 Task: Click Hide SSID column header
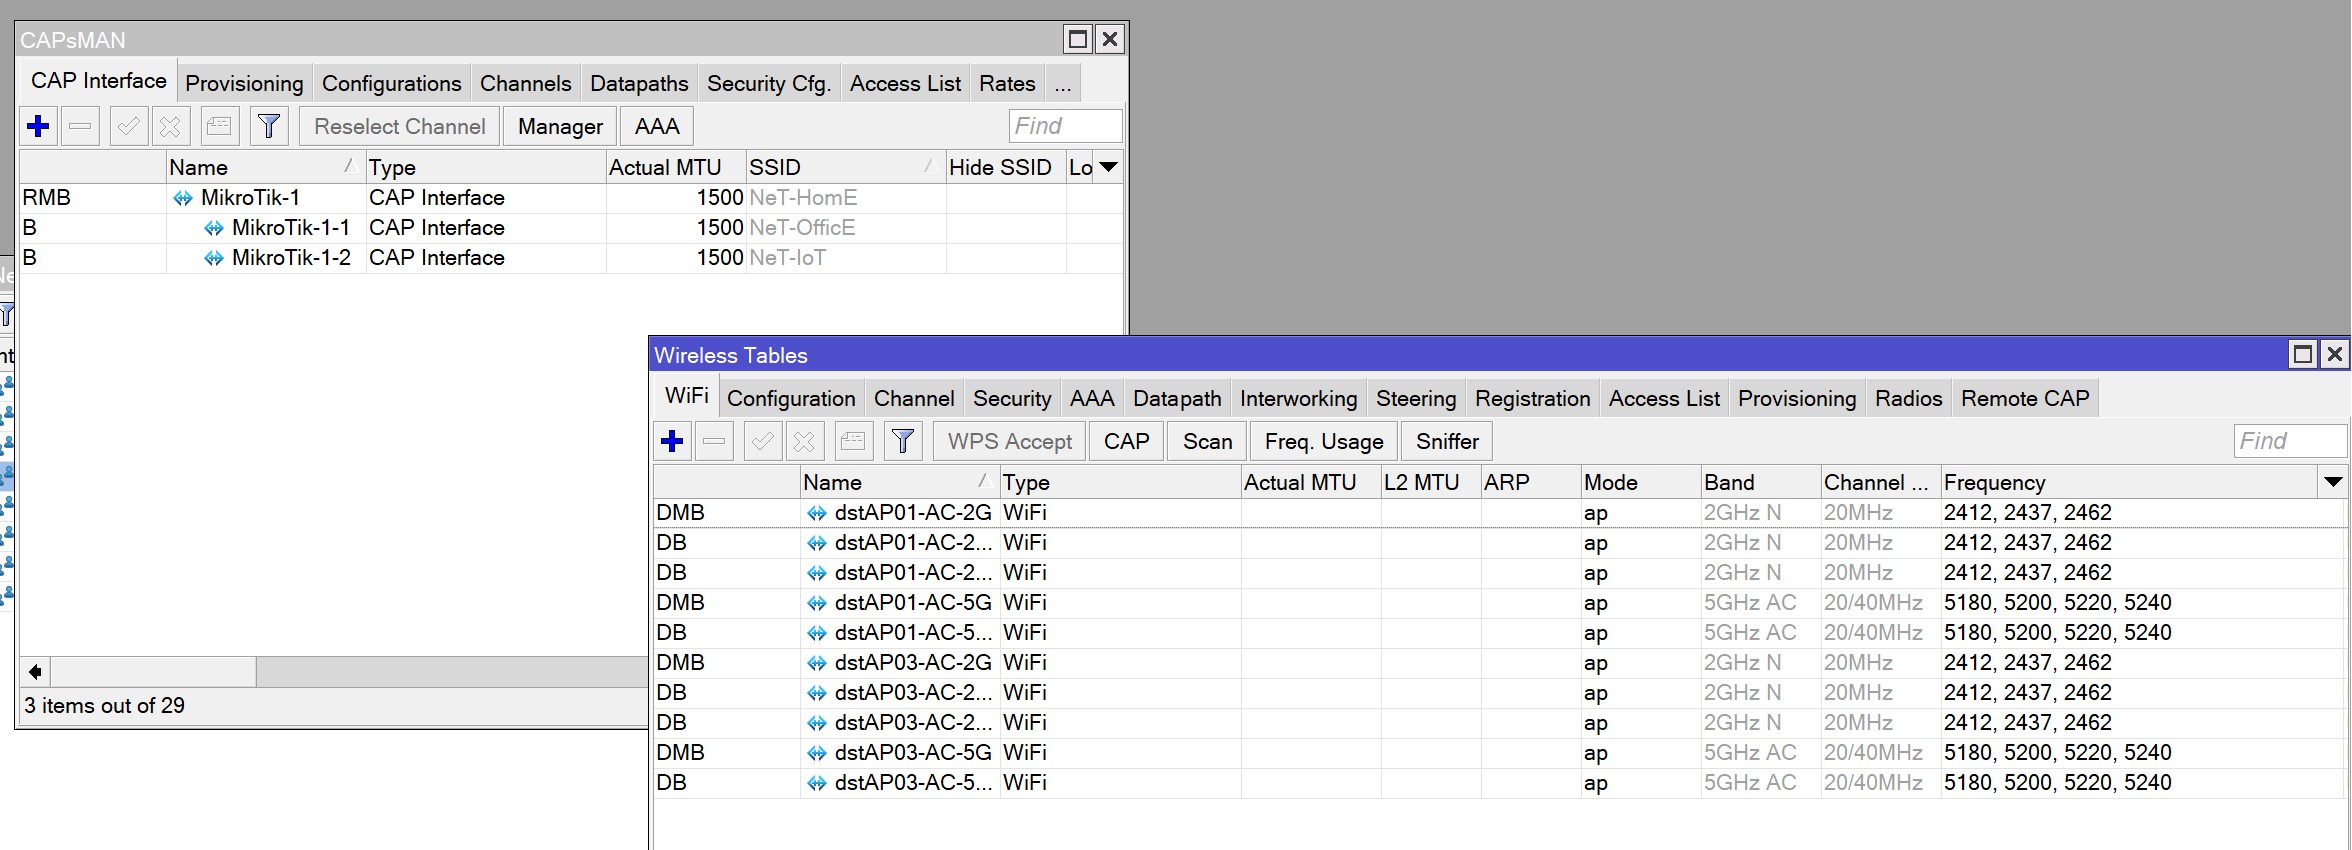pyautogui.click(x=1006, y=167)
